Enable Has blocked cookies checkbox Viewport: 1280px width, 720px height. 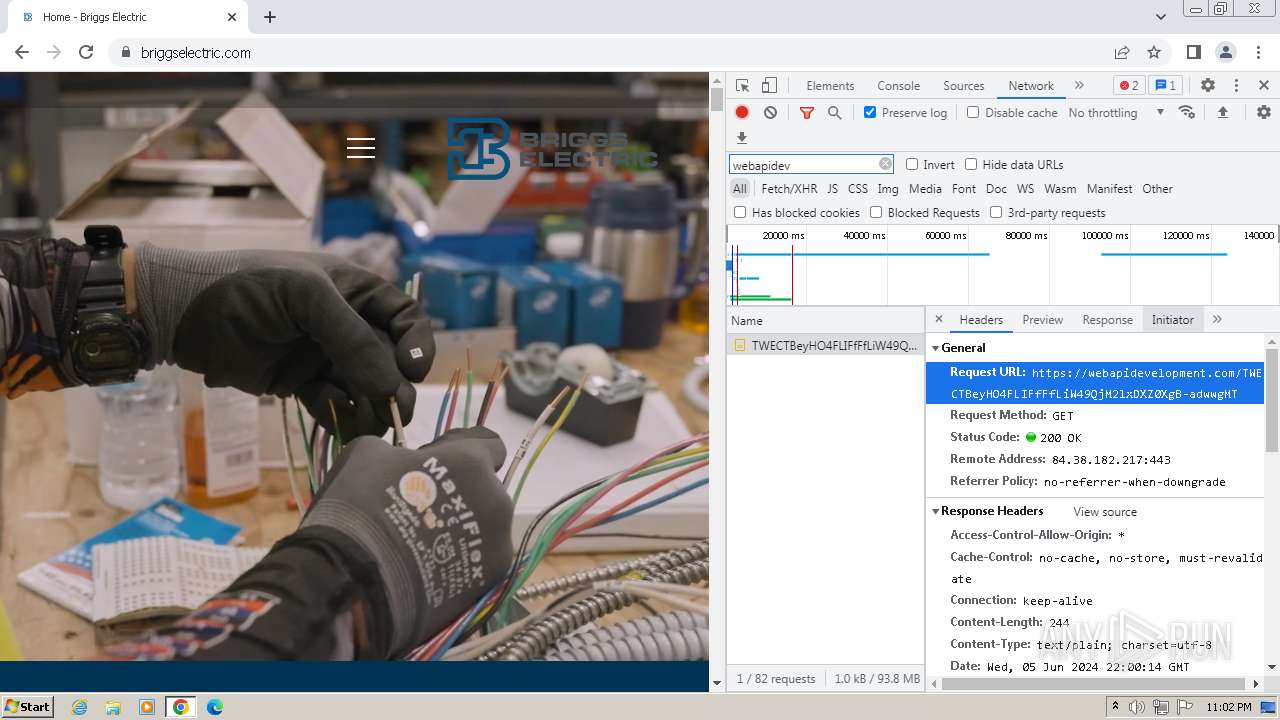pos(740,212)
